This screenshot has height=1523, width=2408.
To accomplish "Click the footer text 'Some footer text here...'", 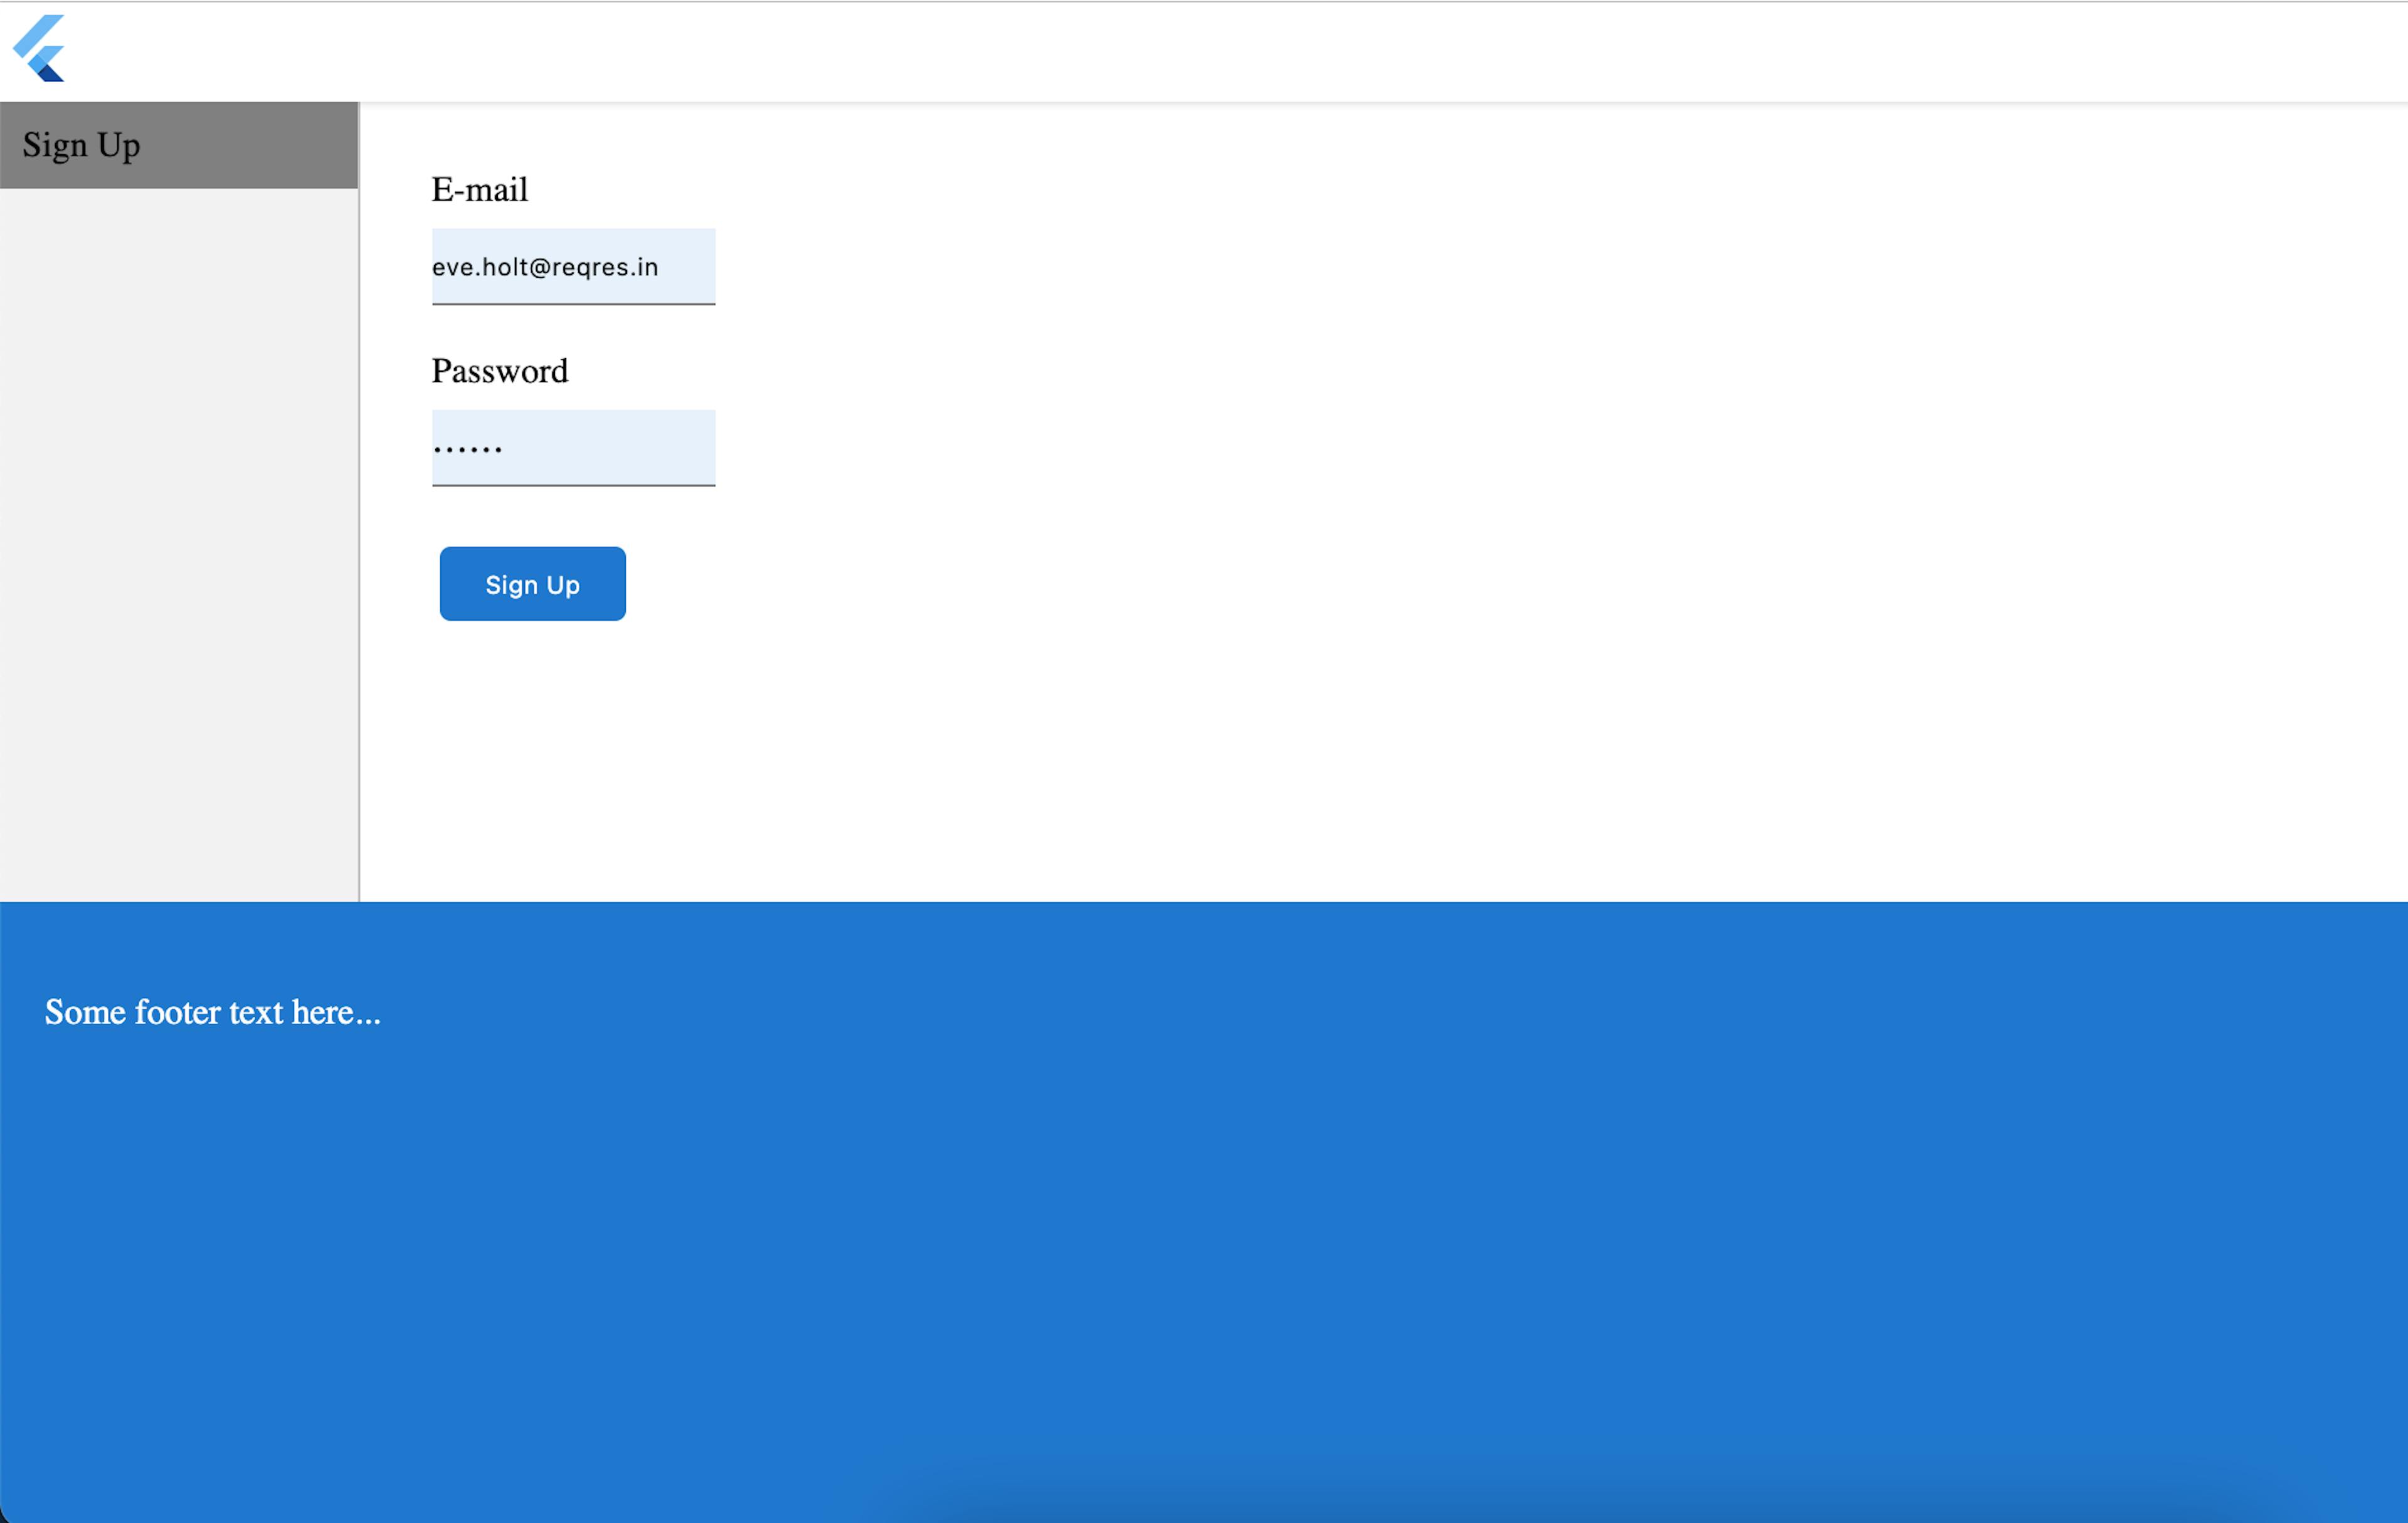I will point(212,1013).
